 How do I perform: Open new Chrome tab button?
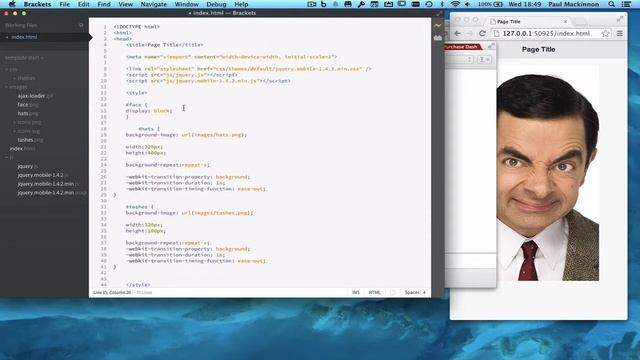[580, 21]
